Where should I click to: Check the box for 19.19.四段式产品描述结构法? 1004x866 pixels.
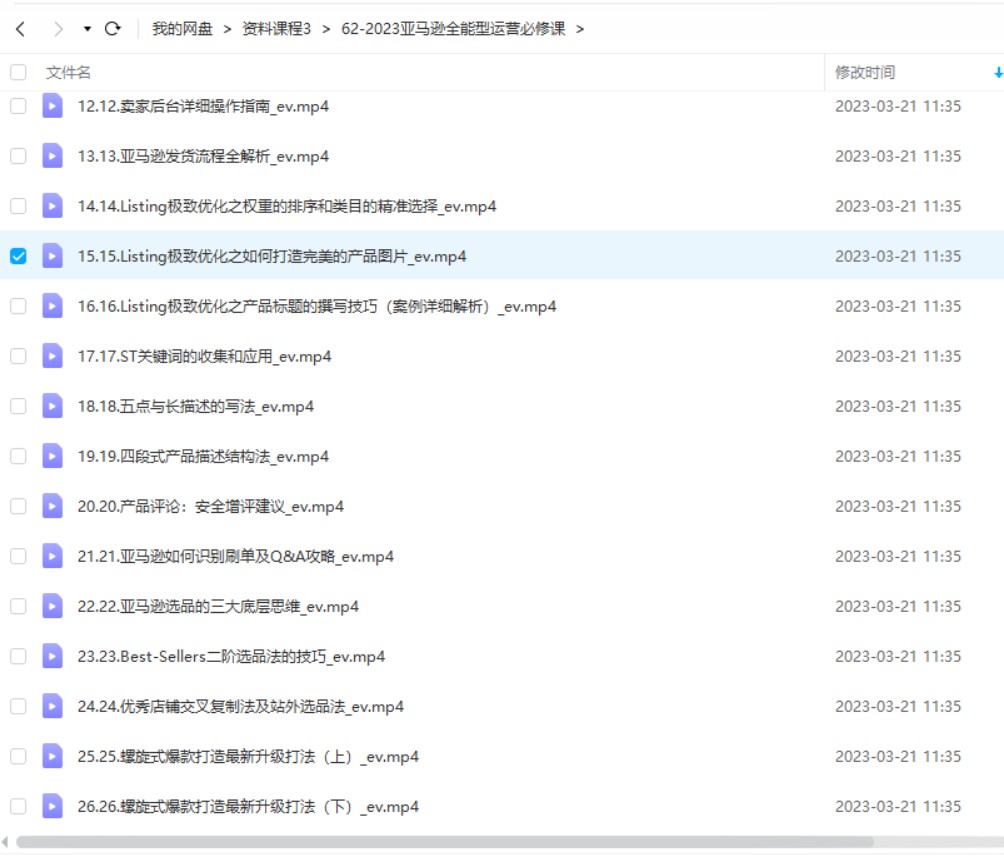click(19, 456)
